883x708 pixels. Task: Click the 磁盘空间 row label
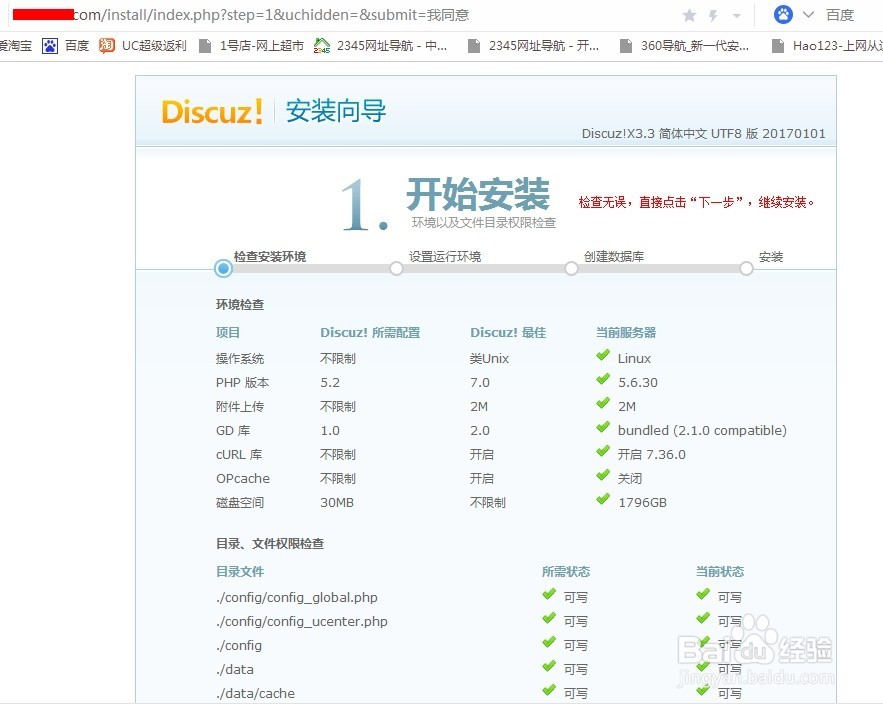pyautogui.click(x=240, y=502)
